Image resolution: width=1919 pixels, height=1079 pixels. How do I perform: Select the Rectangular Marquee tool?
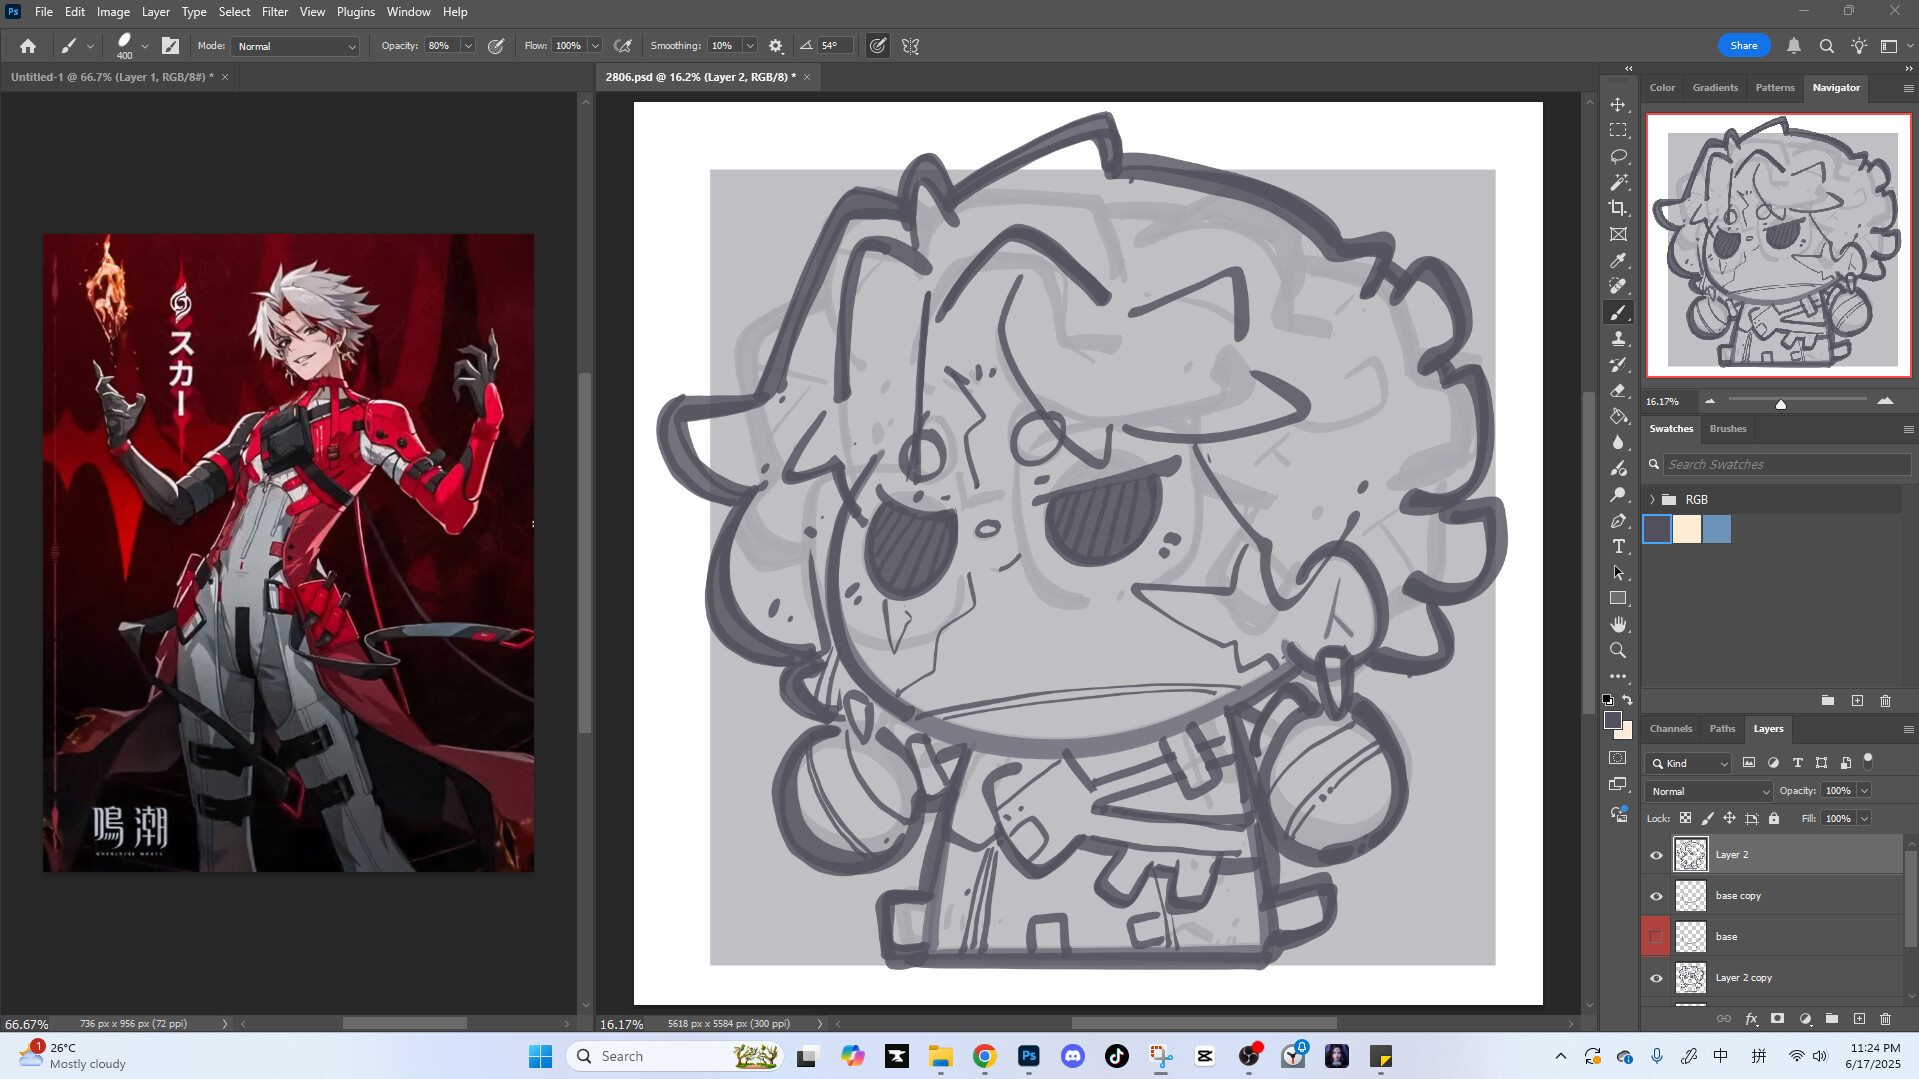pos(1618,130)
